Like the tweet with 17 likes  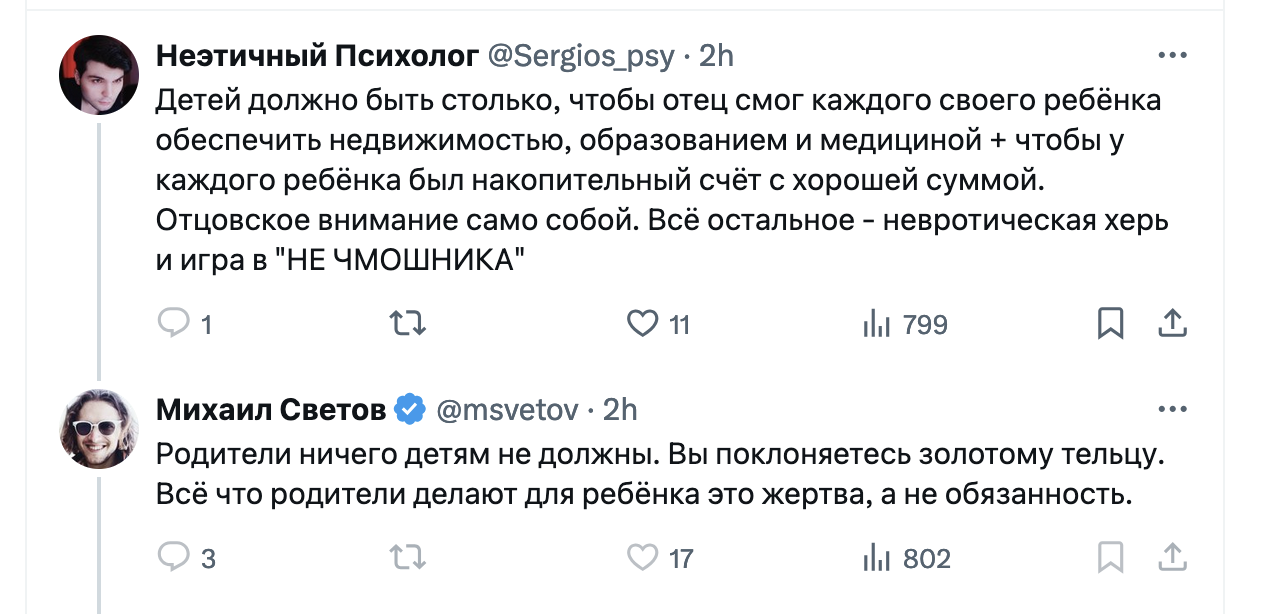642,557
